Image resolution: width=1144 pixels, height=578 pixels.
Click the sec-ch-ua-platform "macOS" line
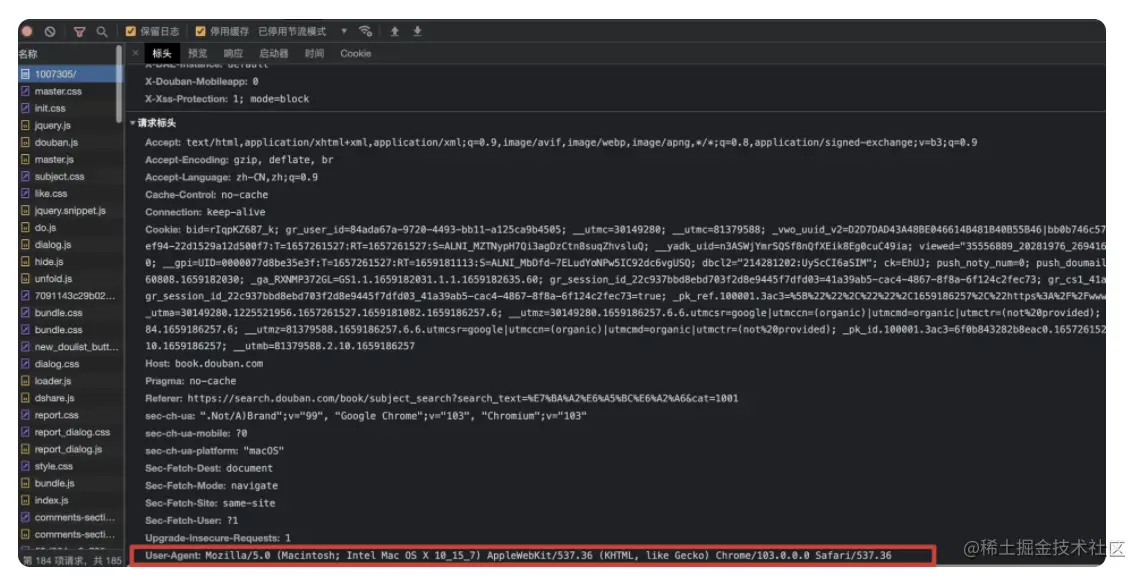(x=214, y=451)
